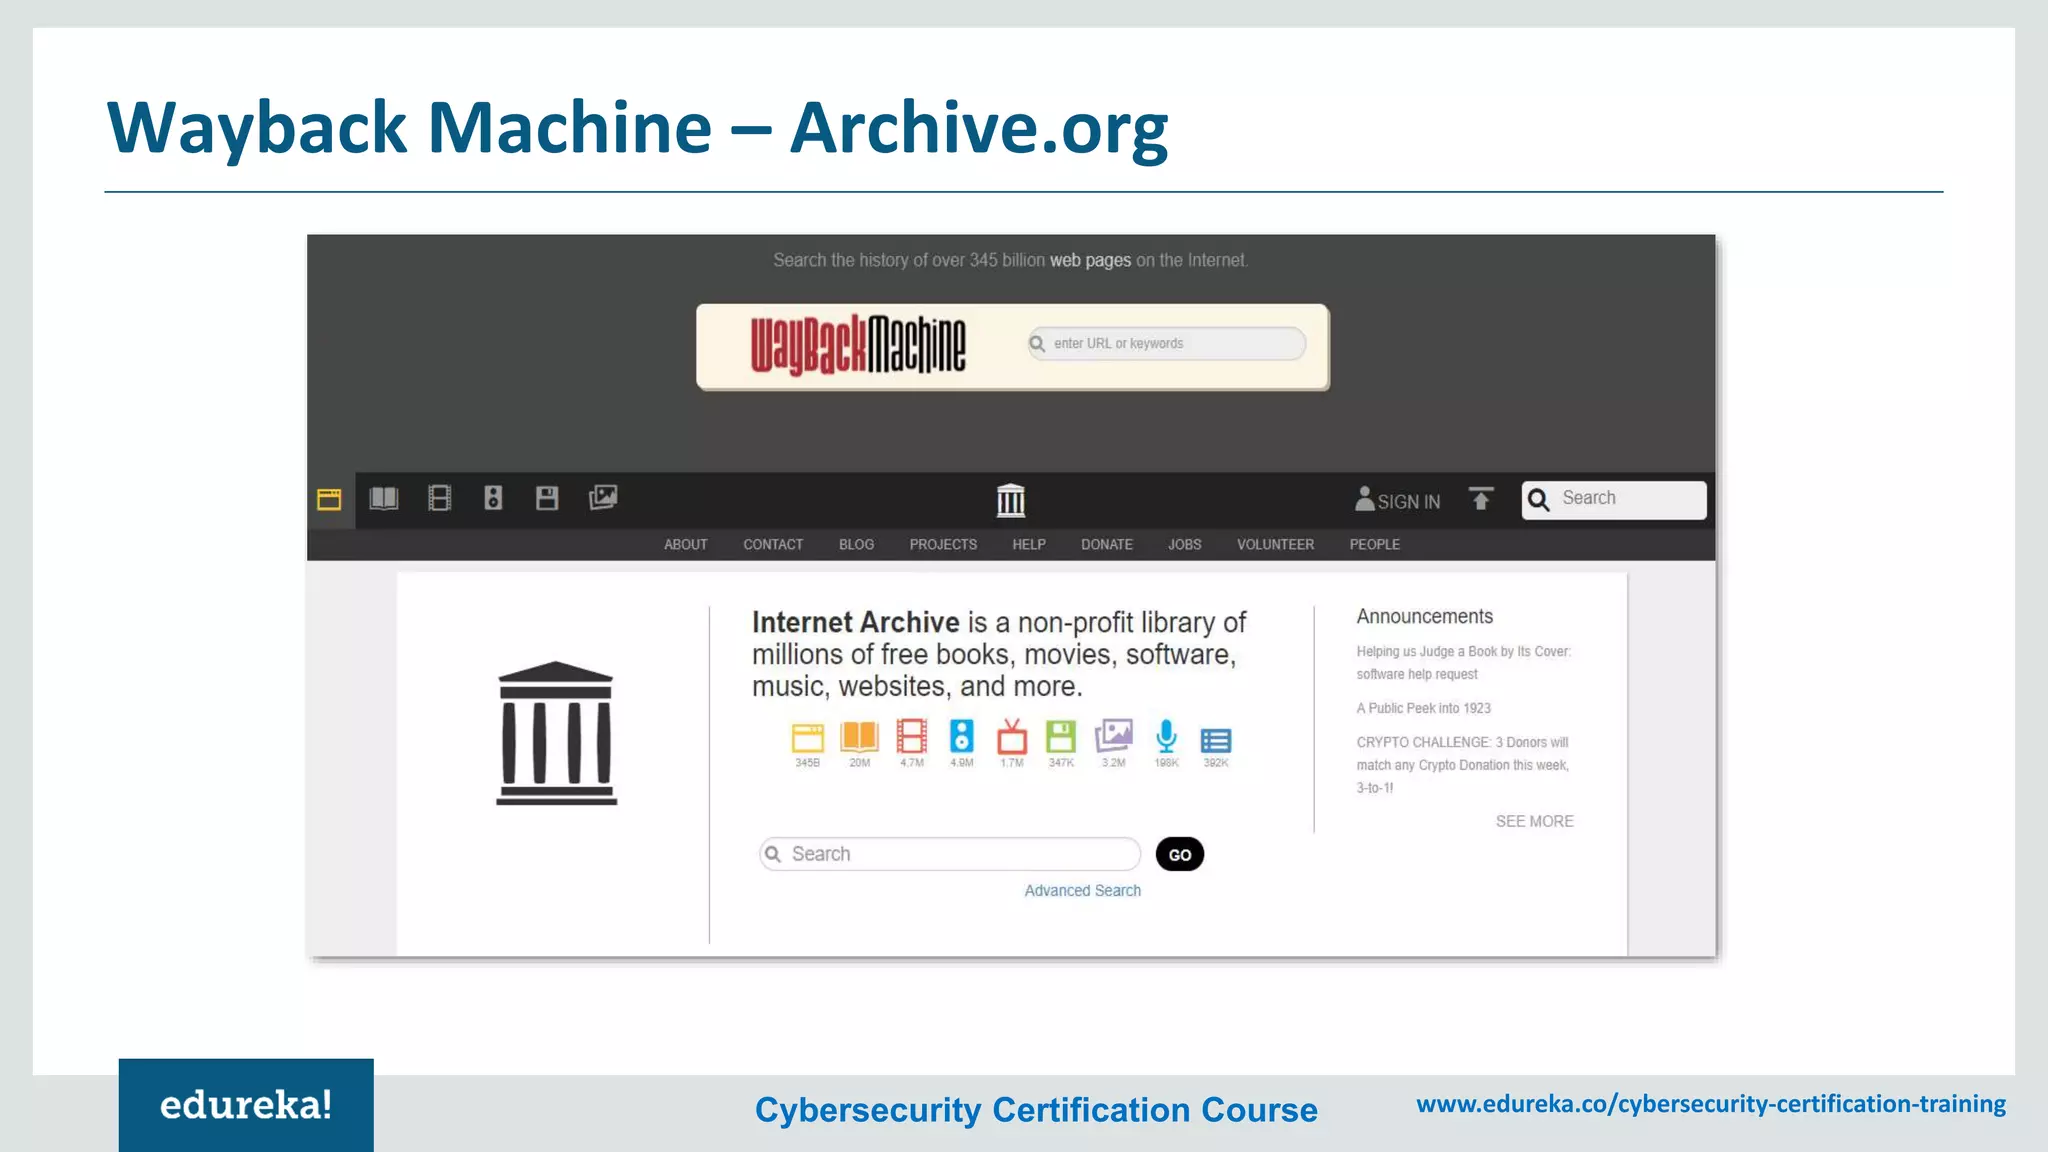
Task: Open the CONTACT menu item
Action: point(773,545)
